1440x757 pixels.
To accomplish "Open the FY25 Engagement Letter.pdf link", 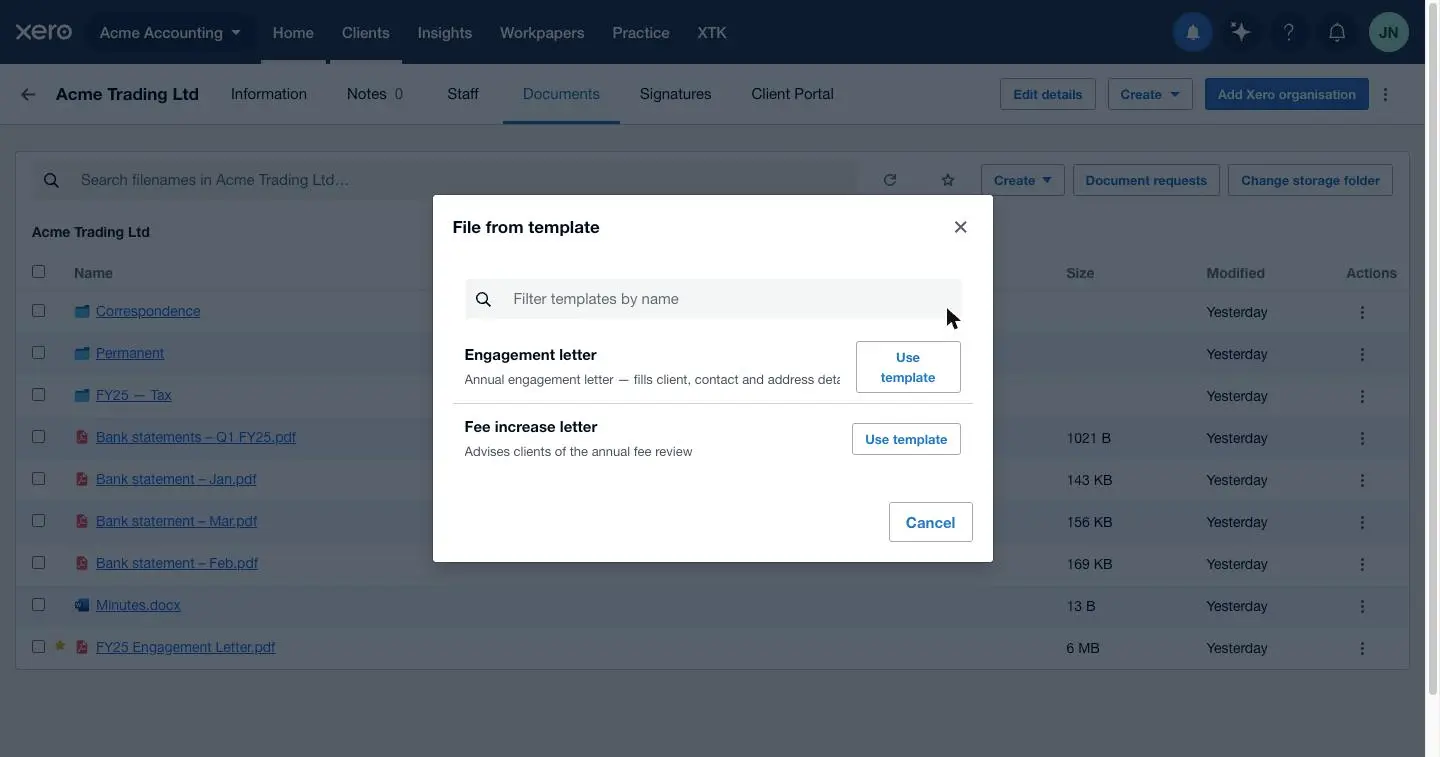I will pos(185,647).
